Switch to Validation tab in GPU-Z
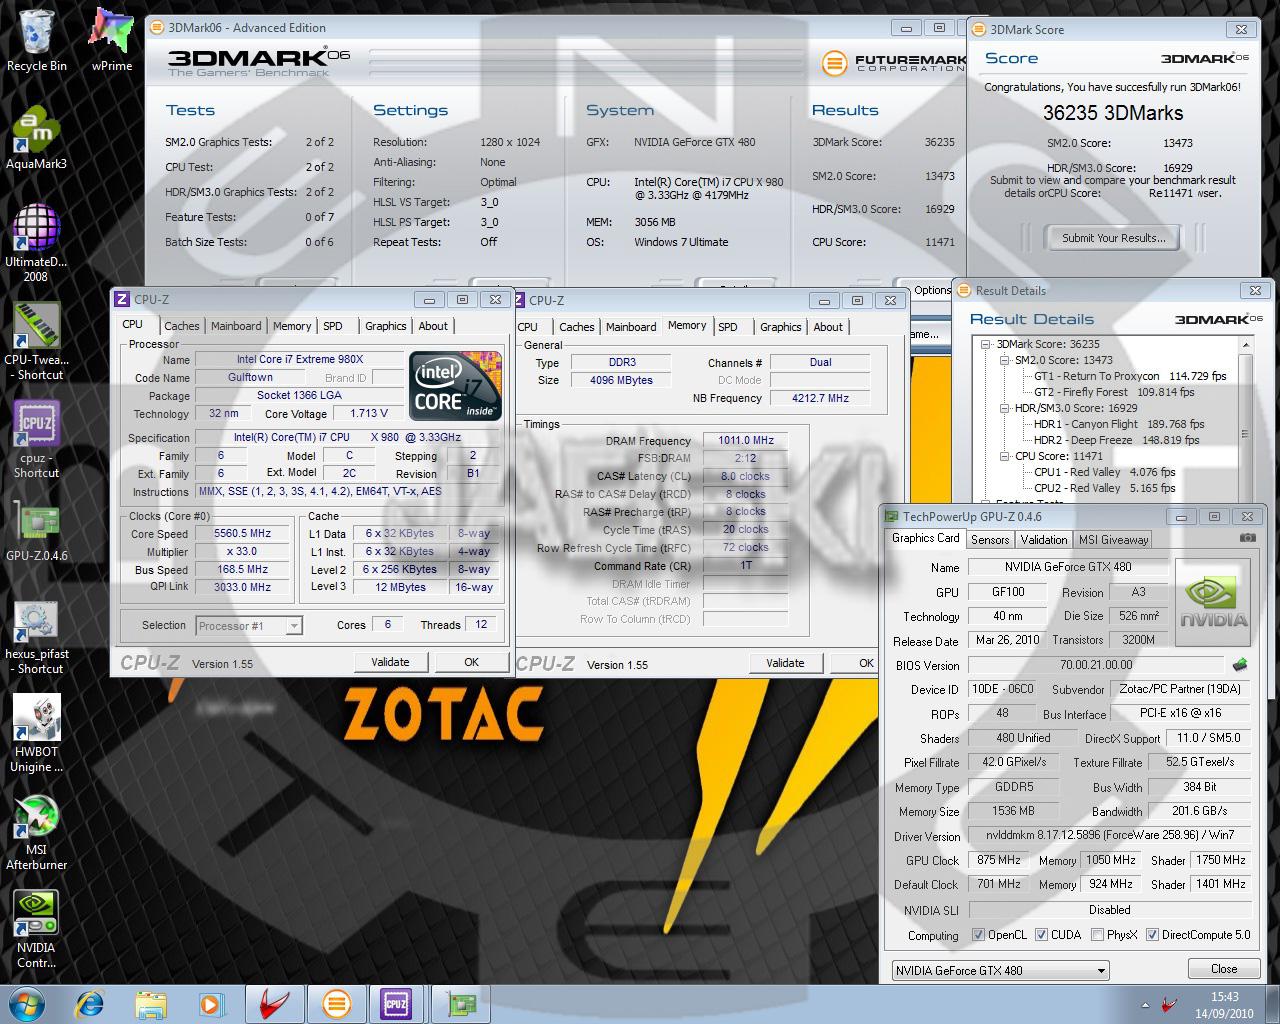The width and height of the screenshot is (1280, 1024). coord(1044,540)
